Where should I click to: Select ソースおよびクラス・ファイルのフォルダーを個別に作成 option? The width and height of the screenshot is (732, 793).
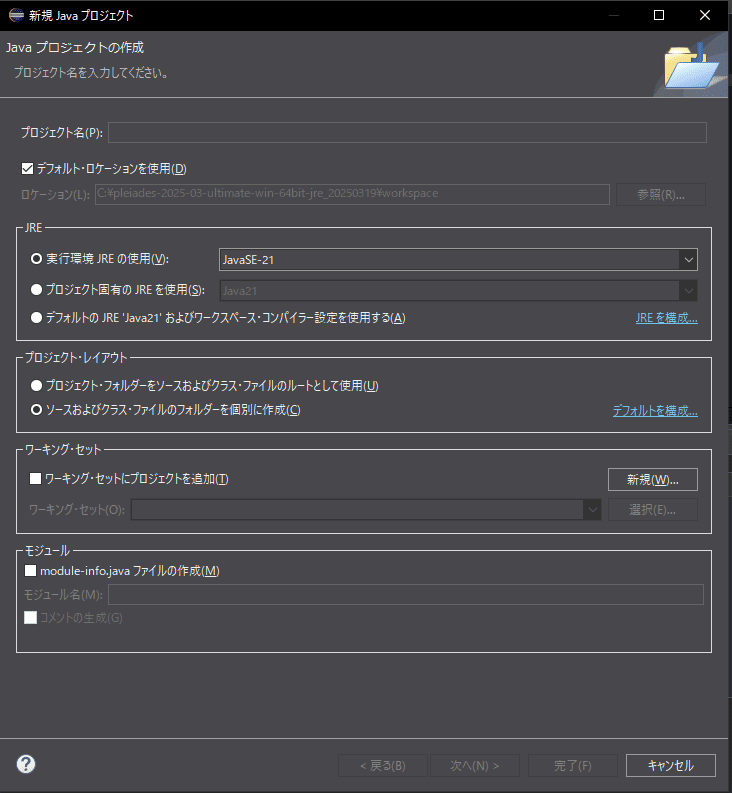point(37,410)
